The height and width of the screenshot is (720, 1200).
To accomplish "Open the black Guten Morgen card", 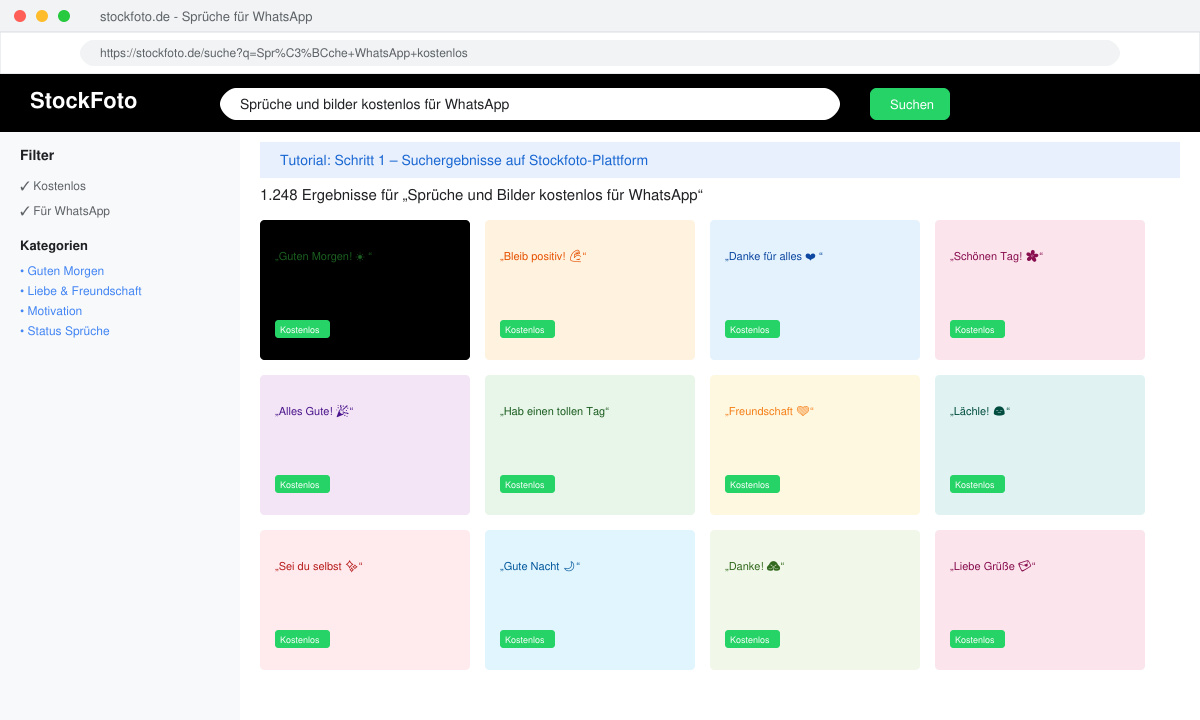I will (365, 290).
